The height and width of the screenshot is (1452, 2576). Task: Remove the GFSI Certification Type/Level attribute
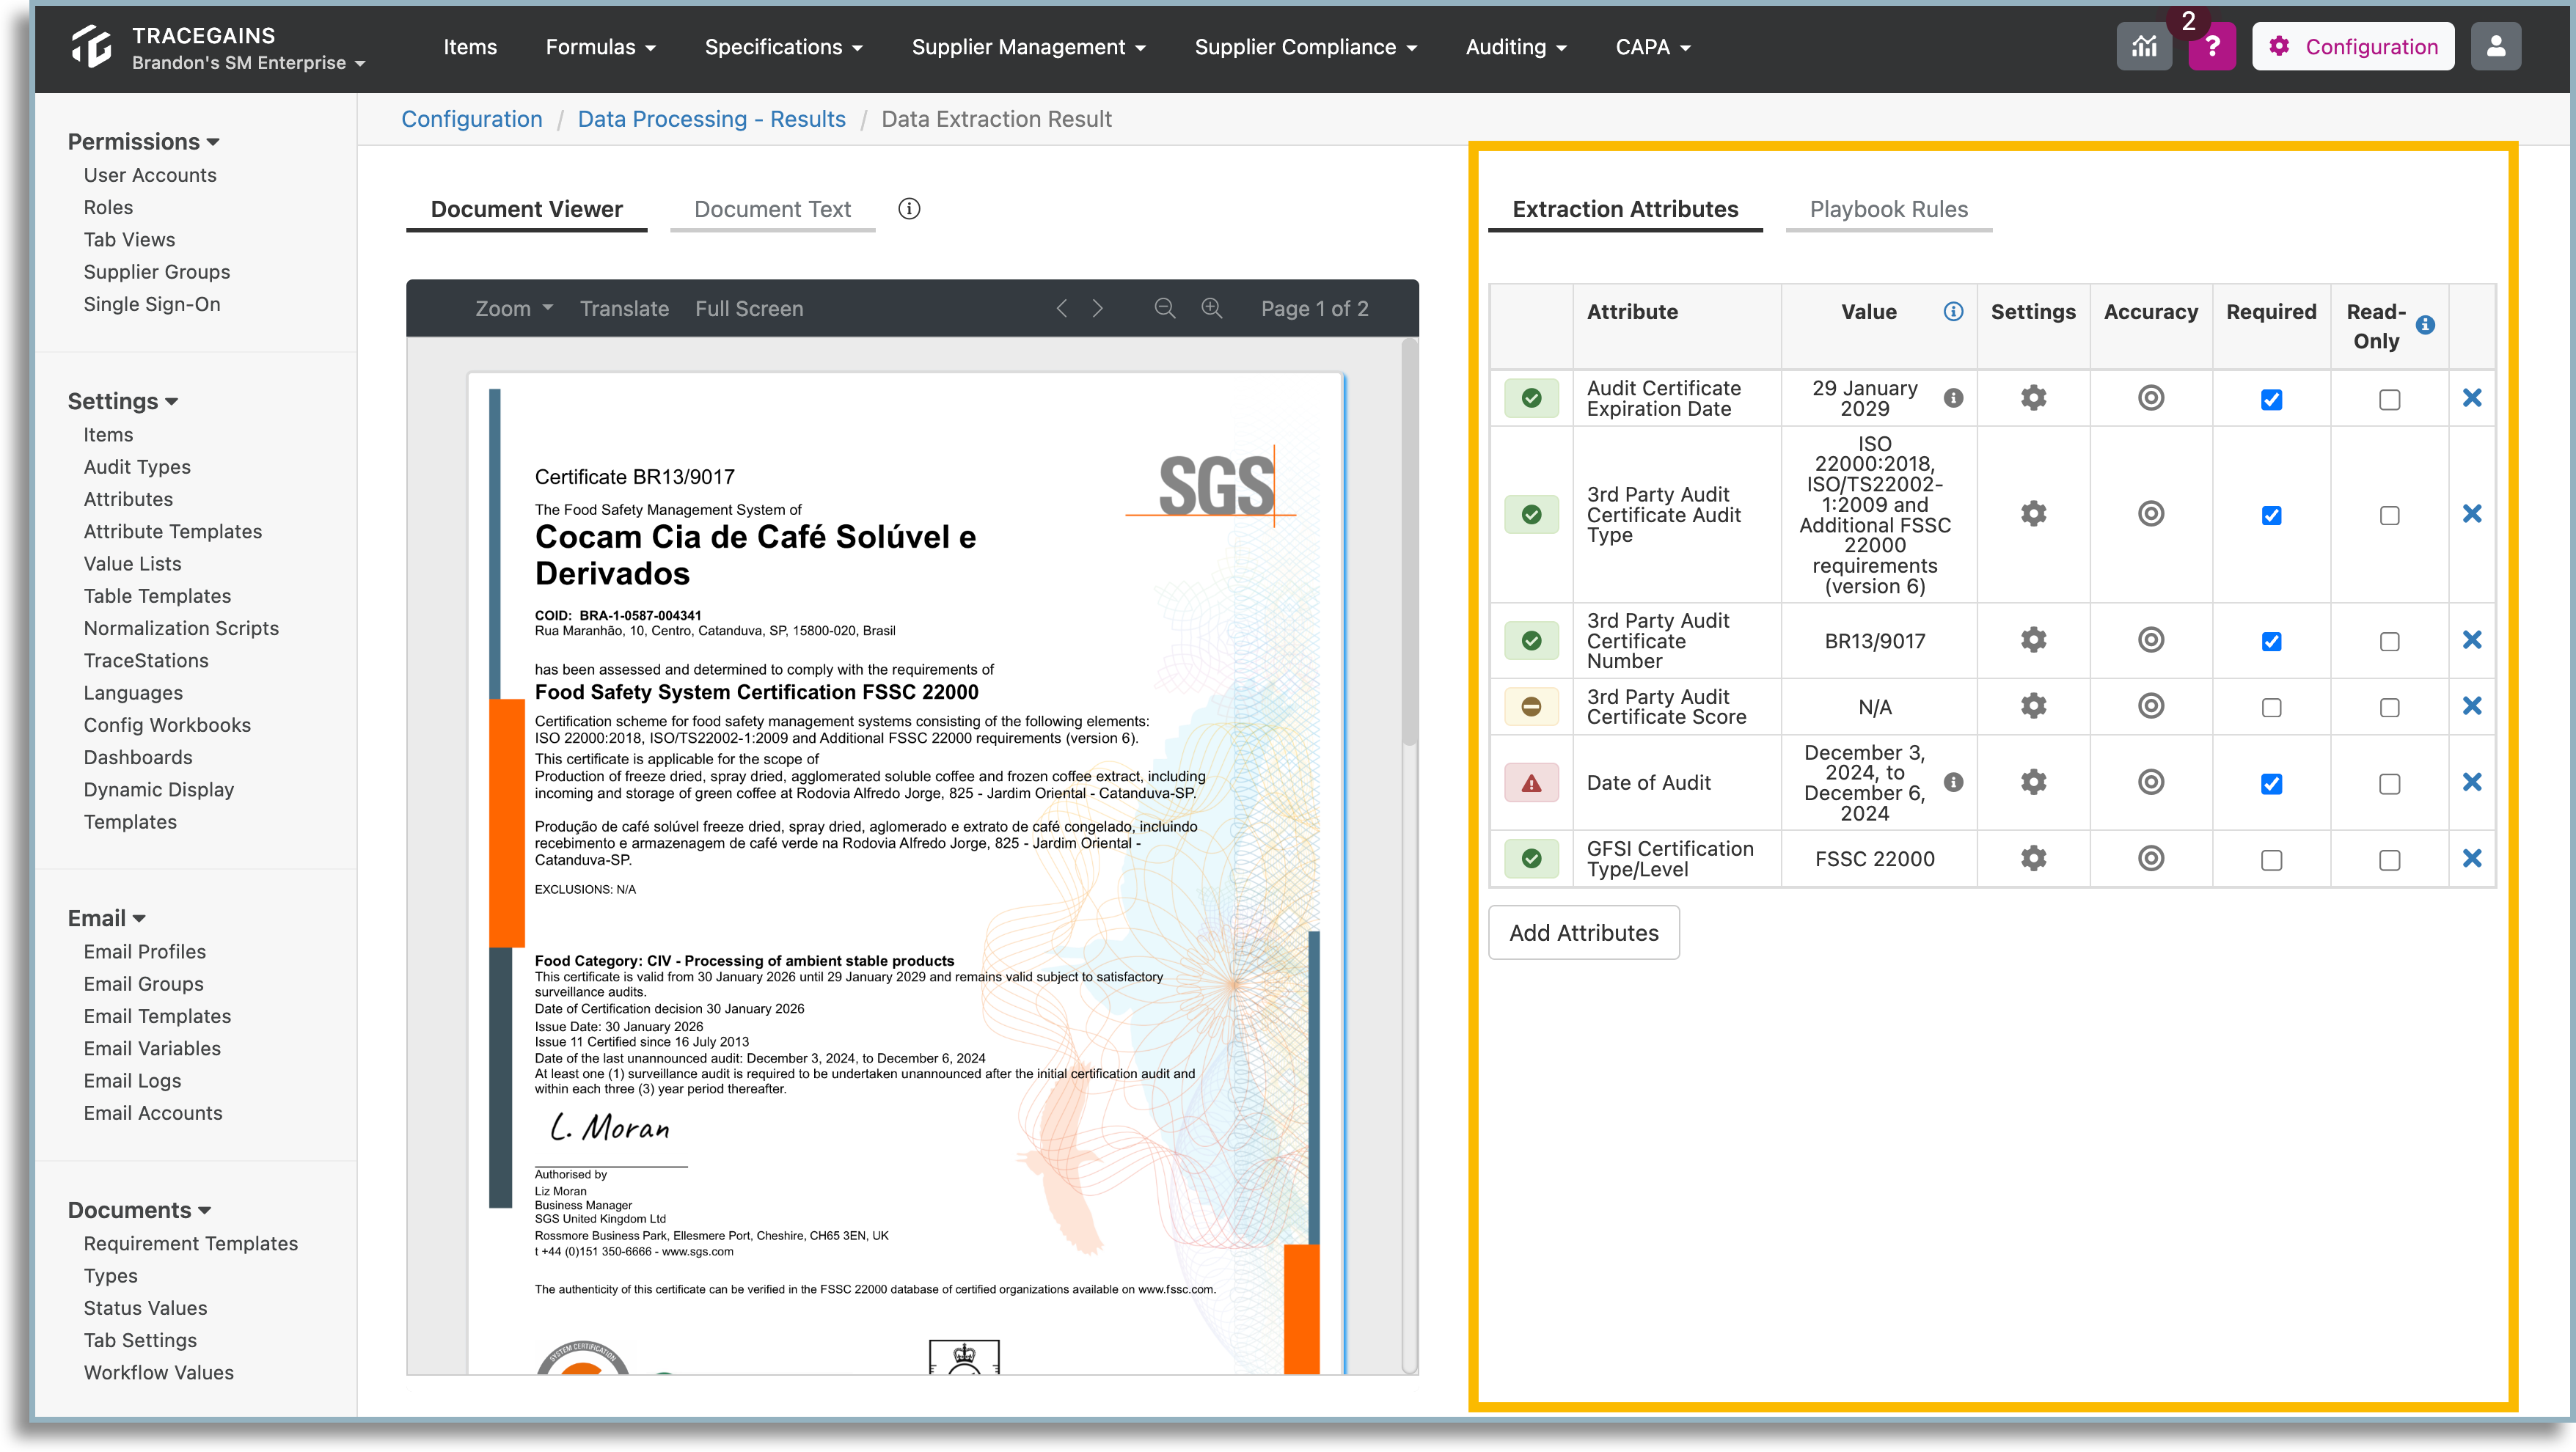pos(2471,858)
